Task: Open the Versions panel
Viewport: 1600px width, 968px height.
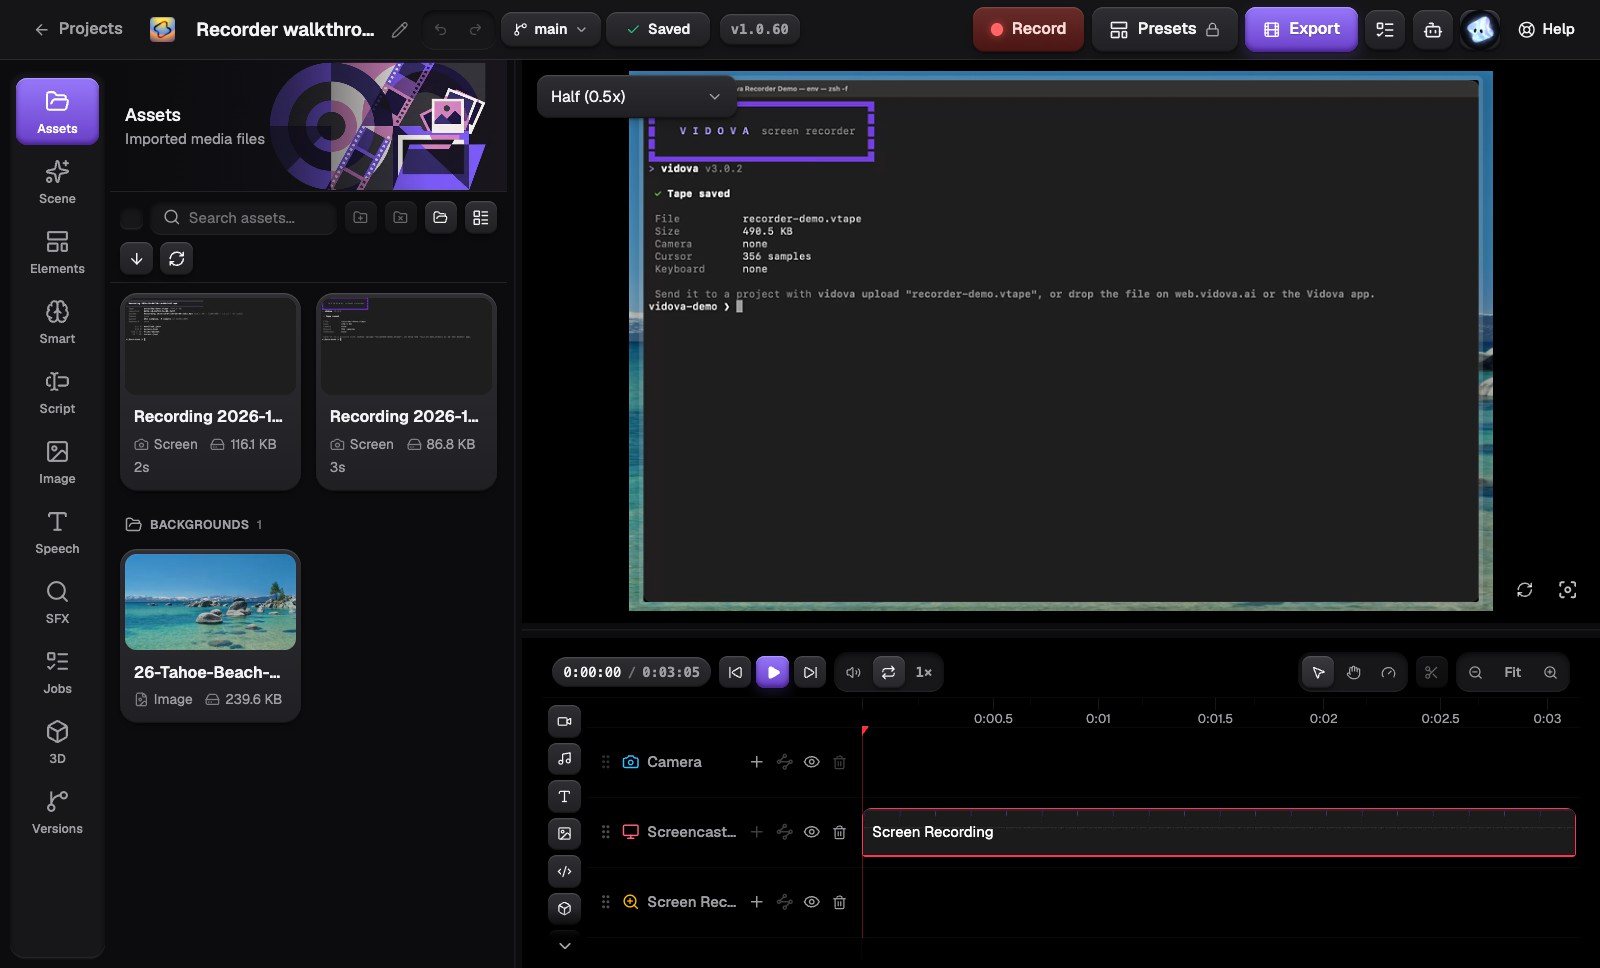Action: pos(57,812)
